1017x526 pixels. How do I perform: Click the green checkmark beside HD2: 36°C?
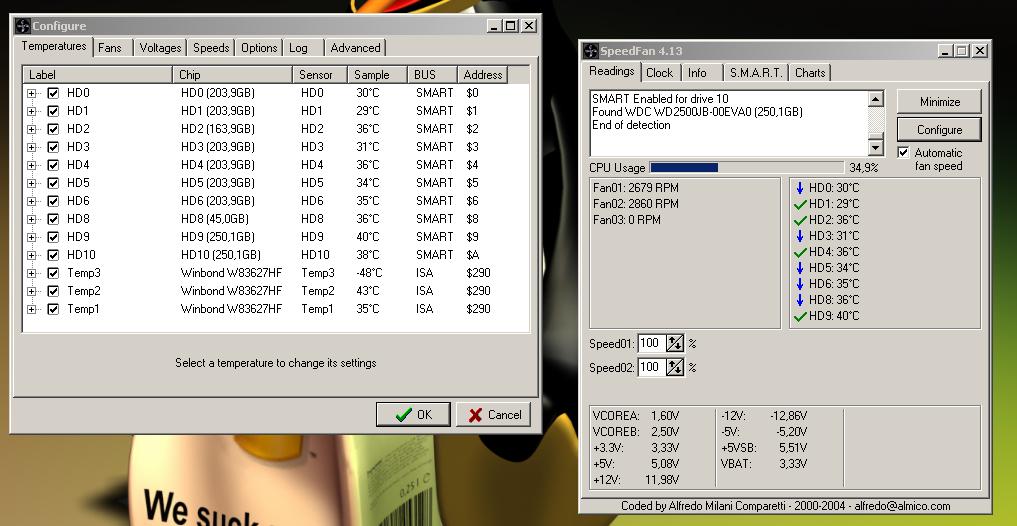coord(800,221)
